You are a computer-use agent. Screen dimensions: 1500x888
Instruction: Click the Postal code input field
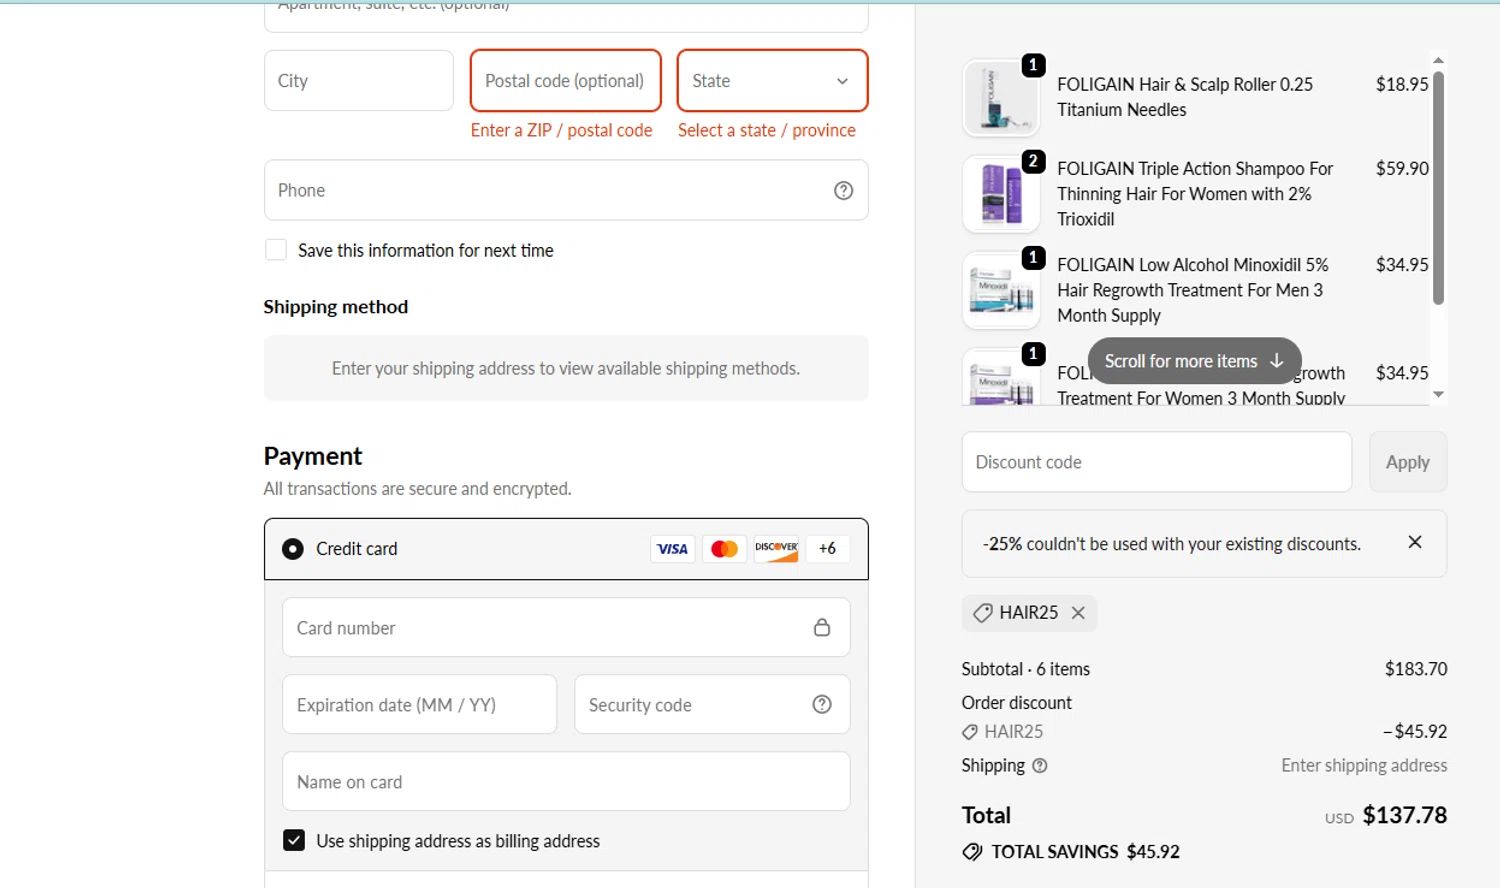tap(566, 81)
